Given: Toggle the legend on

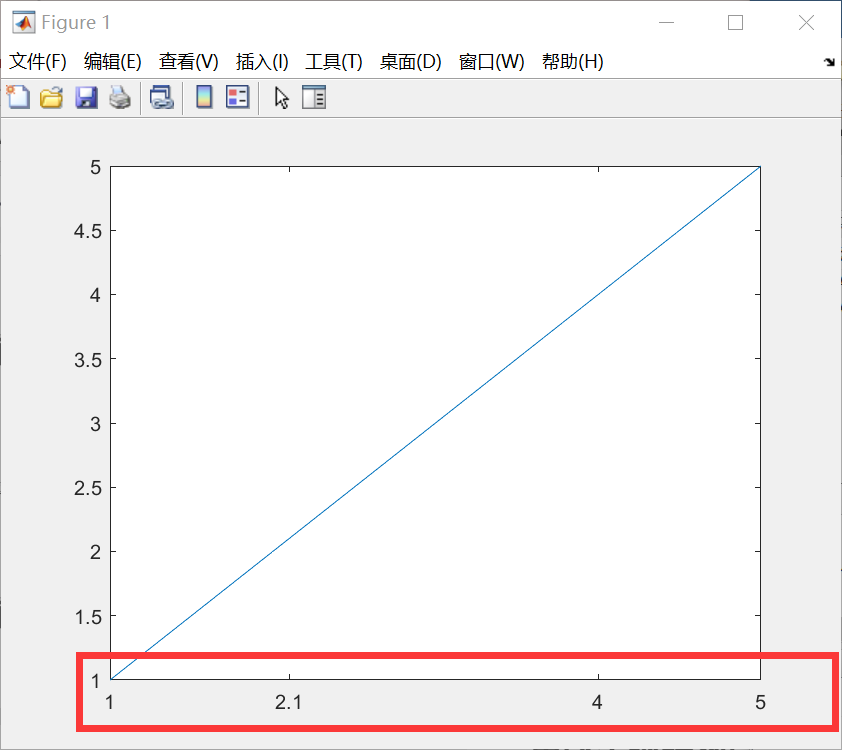Looking at the screenshot, I should click(237, 97).
